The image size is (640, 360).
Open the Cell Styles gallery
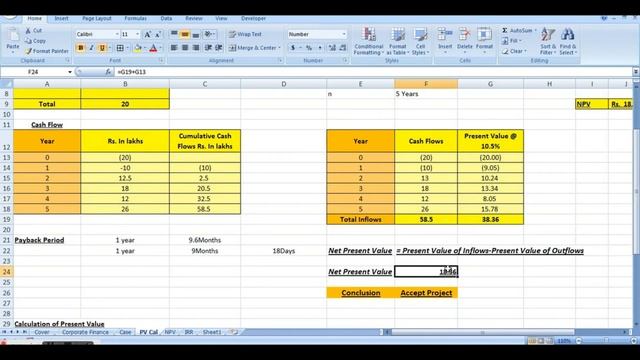420,41
